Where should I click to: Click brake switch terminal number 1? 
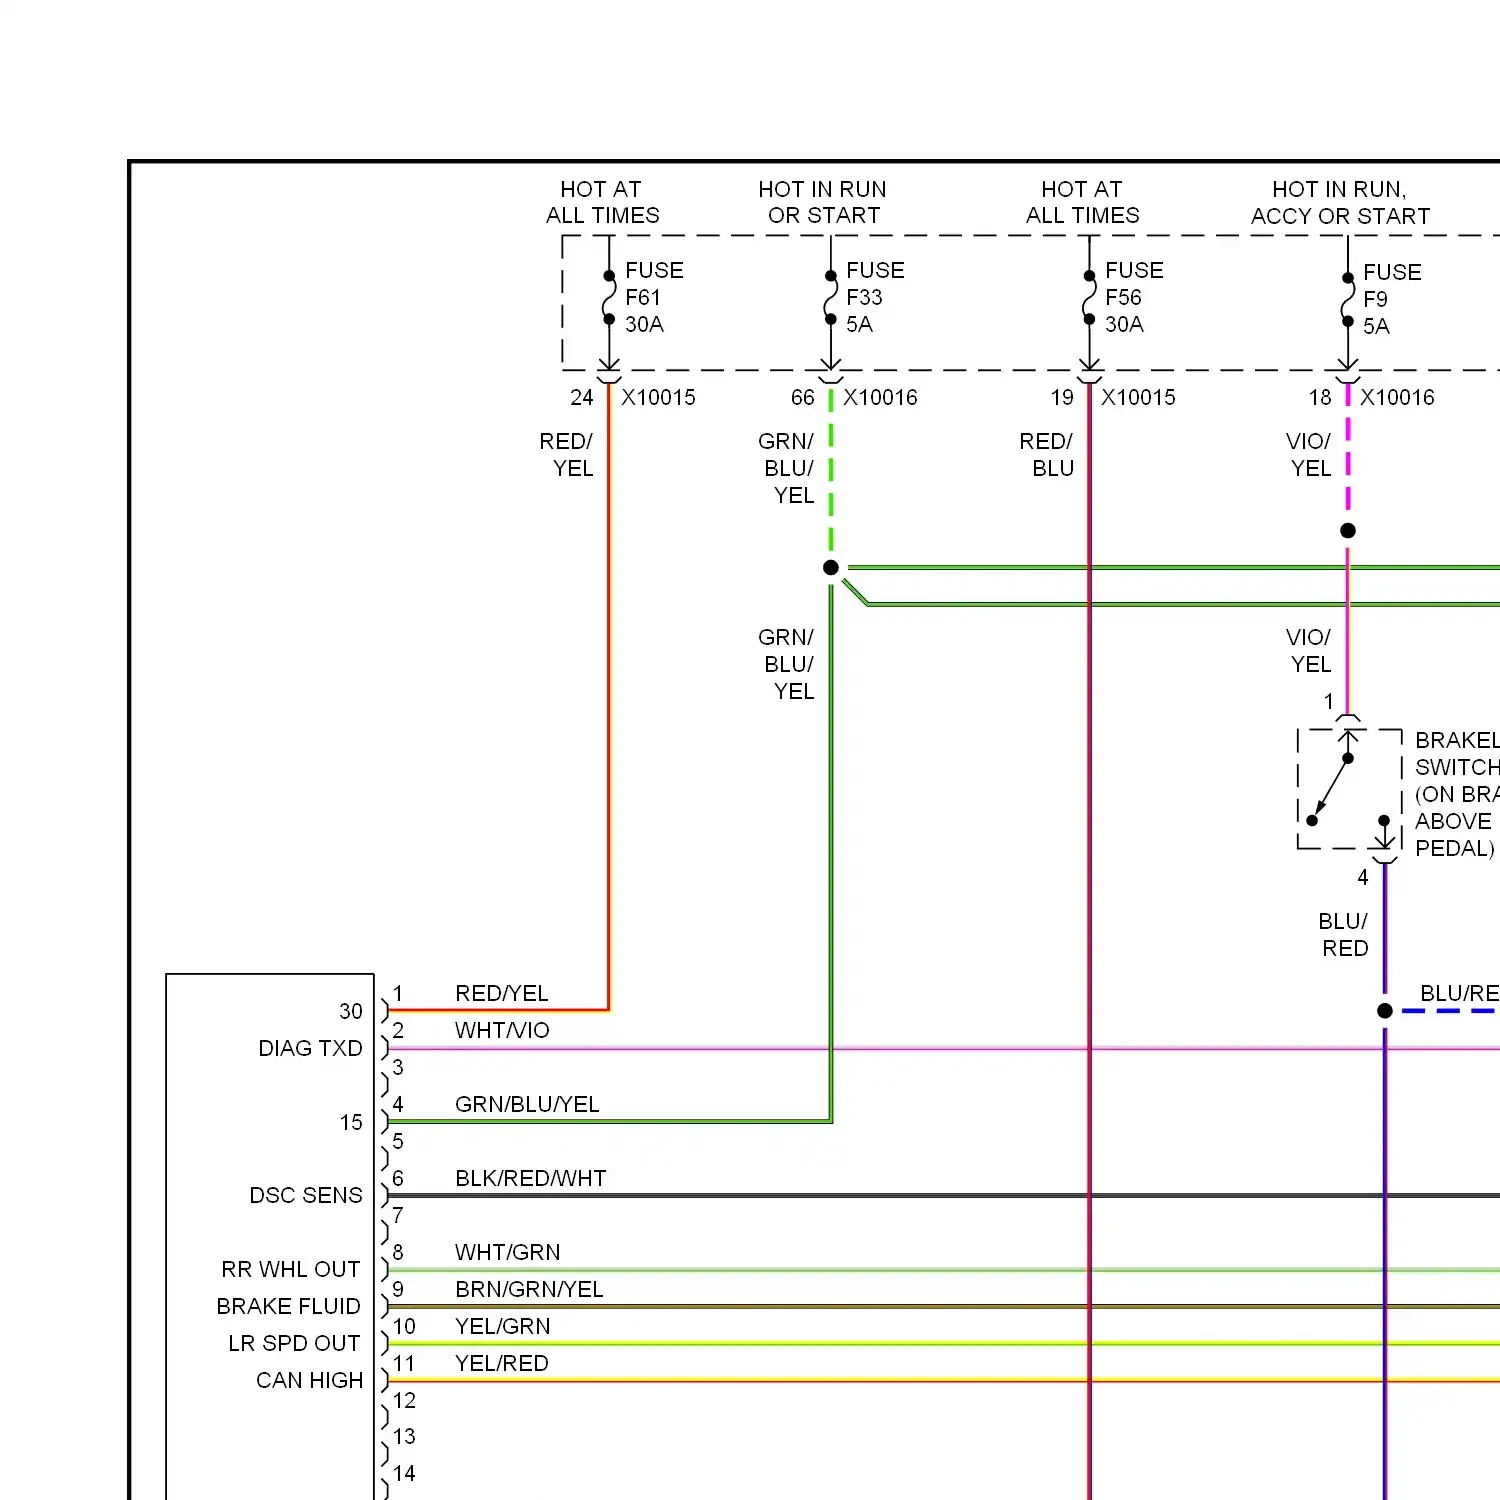pyautogui.click(x=1329, y=702)
